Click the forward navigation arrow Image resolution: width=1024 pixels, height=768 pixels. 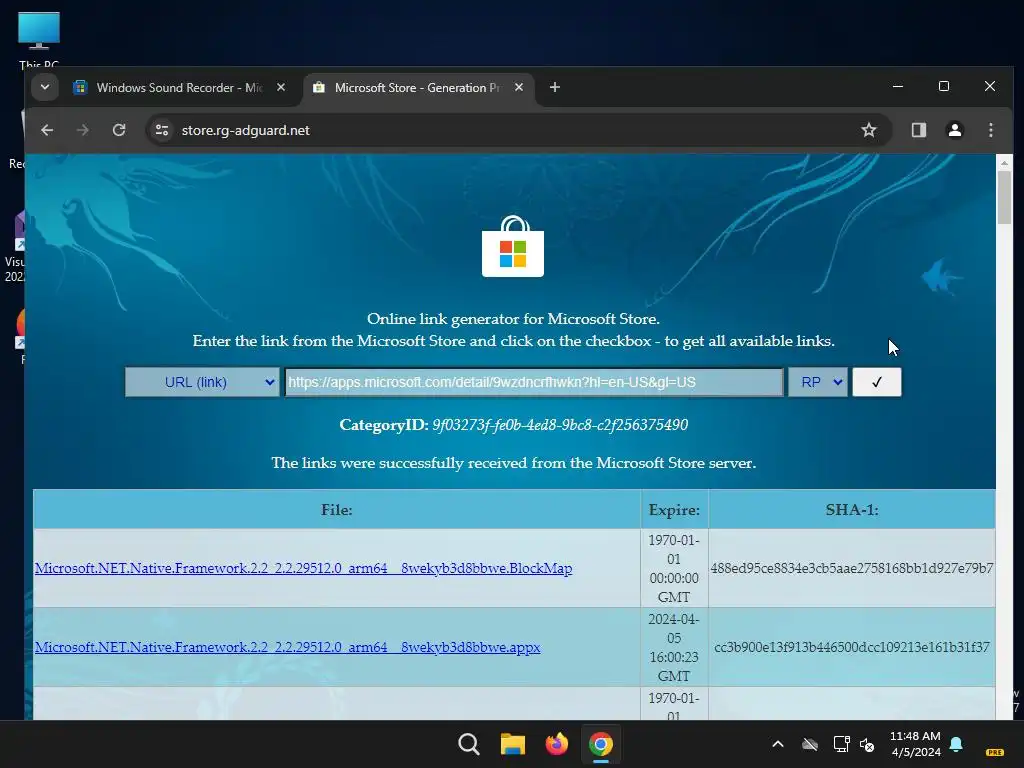click(82, 130)
